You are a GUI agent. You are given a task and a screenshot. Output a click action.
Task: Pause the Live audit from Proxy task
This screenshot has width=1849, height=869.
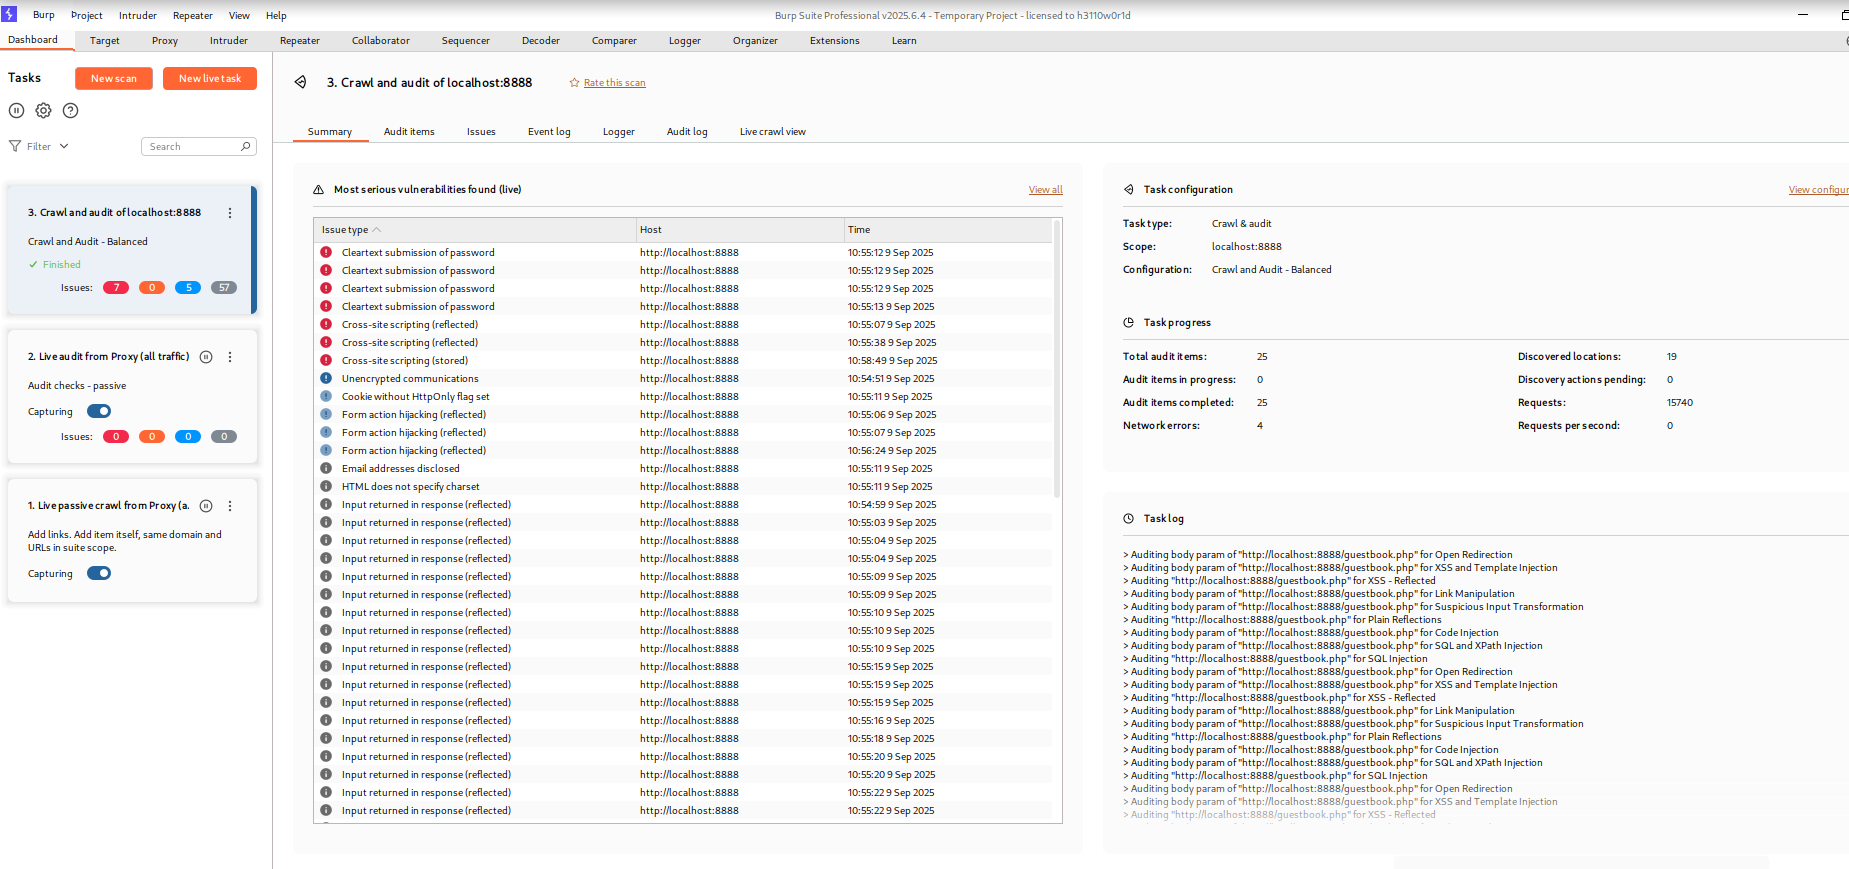point(206,357)
